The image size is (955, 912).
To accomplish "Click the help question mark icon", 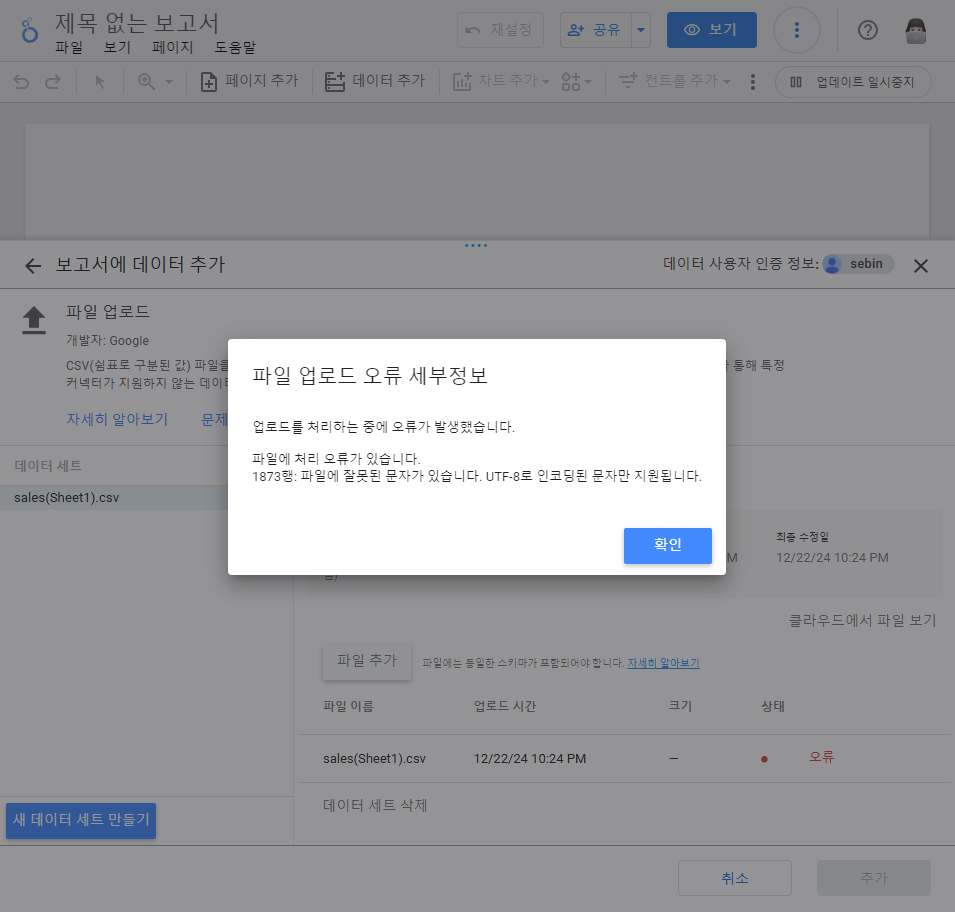I will [x=867, y=30].
